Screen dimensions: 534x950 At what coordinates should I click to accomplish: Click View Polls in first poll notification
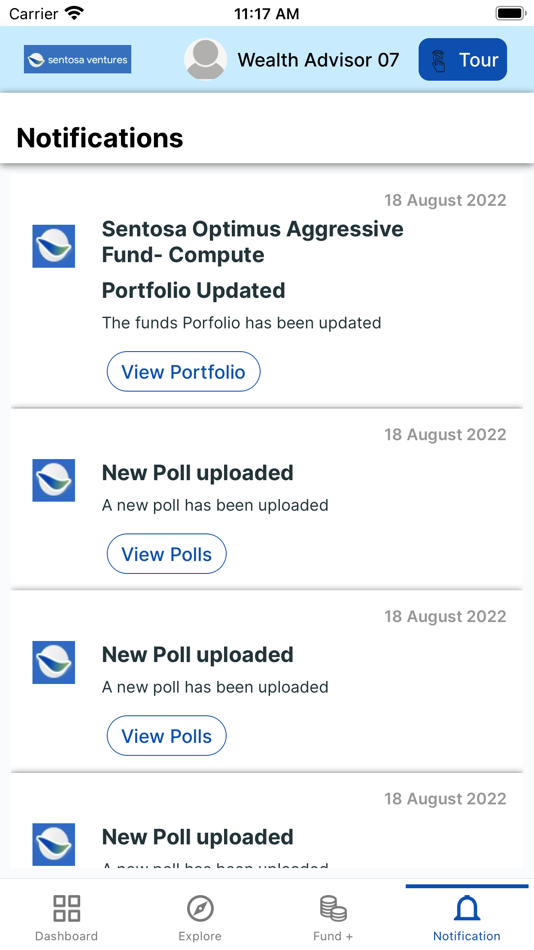click(167, 554)
